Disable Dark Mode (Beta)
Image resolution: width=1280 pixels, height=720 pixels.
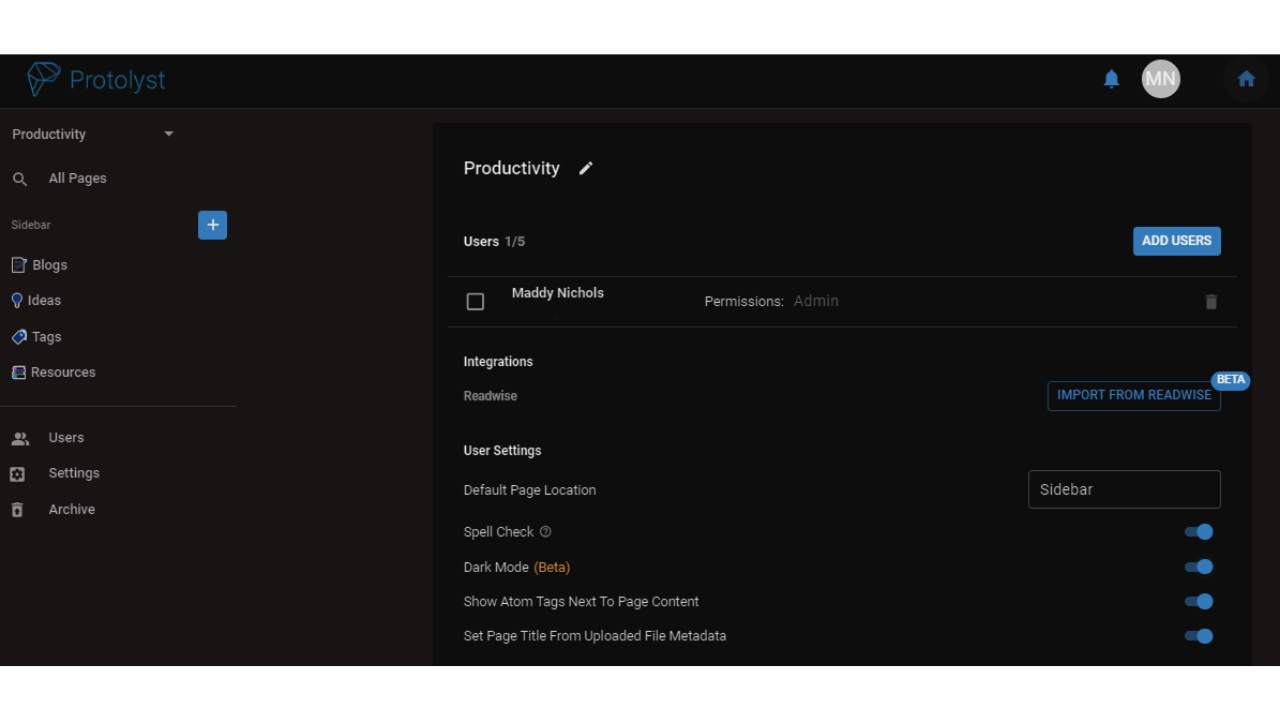(1198, 566)
